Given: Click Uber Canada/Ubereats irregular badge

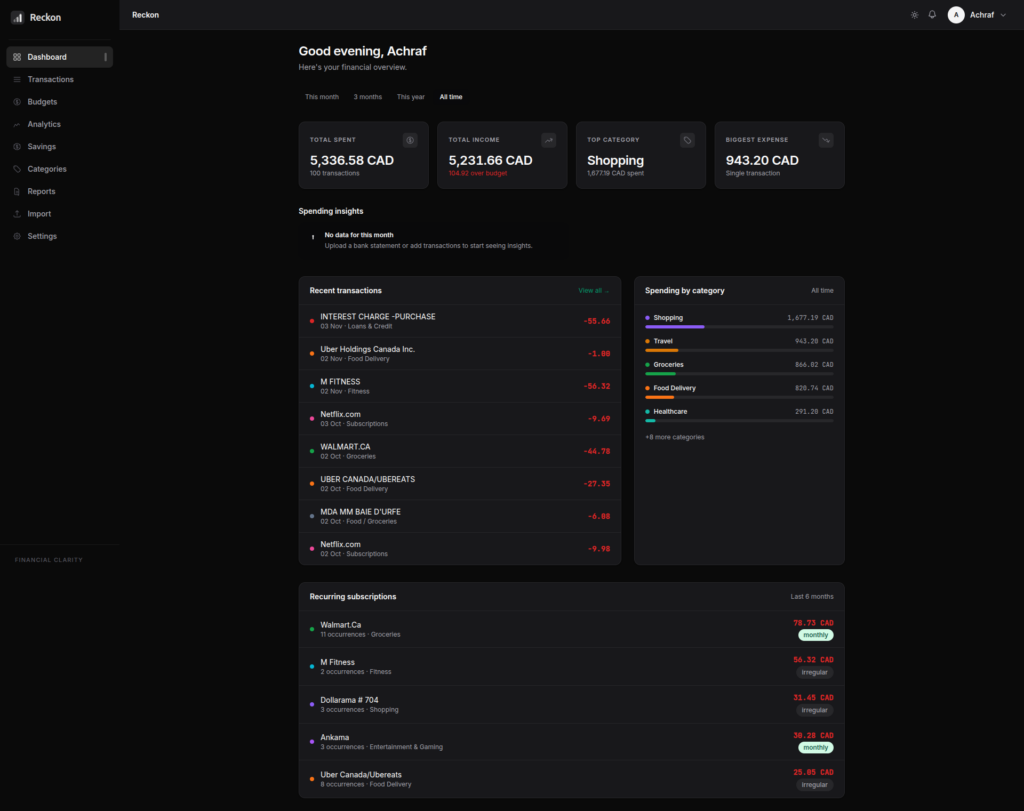Looking at the screenshot, I should pos(814,785).
